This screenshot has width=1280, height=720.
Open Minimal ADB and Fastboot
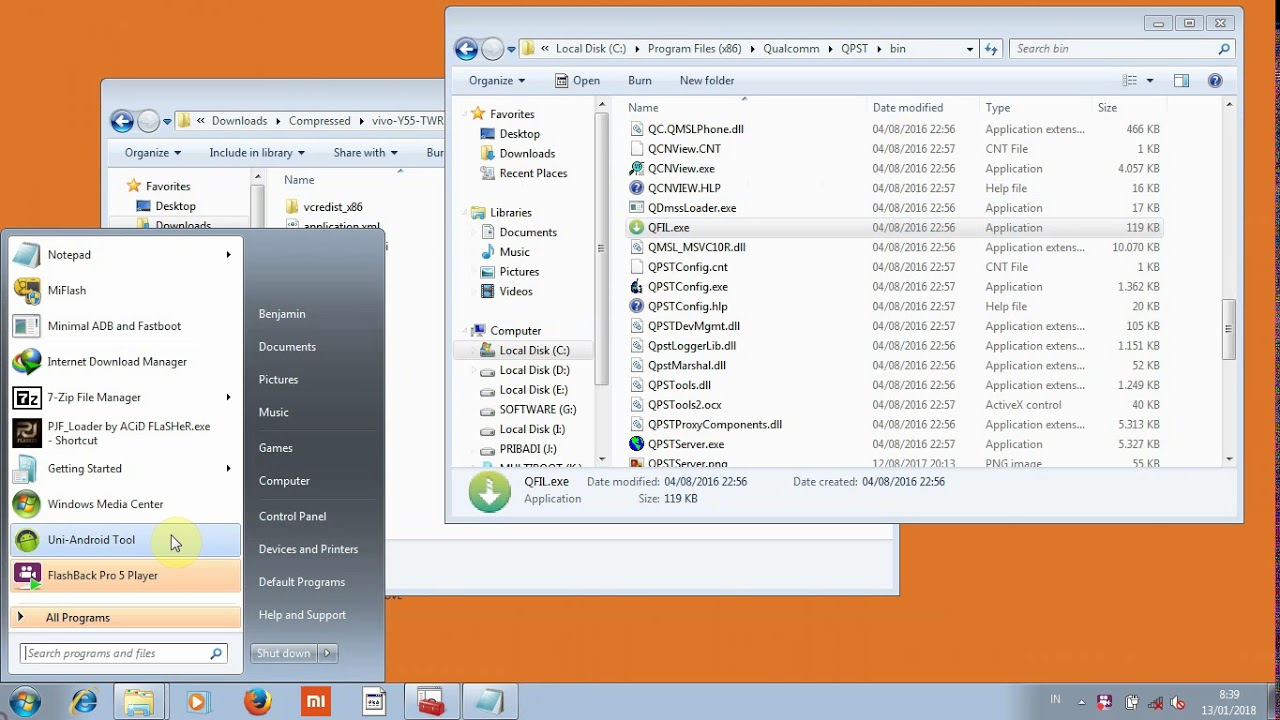[125, 326]
